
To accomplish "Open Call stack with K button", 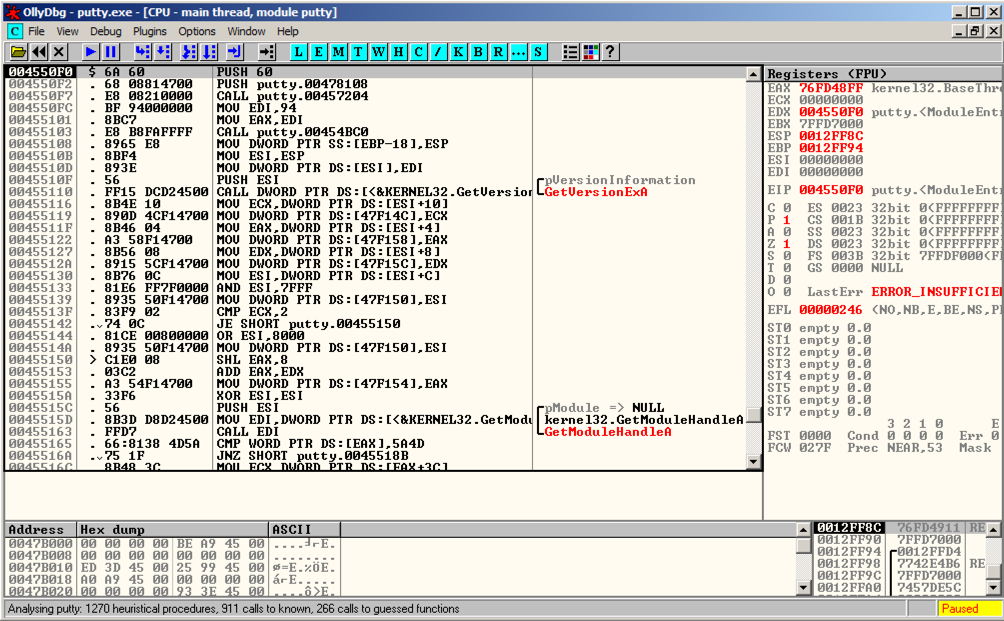I will point(458,51).
